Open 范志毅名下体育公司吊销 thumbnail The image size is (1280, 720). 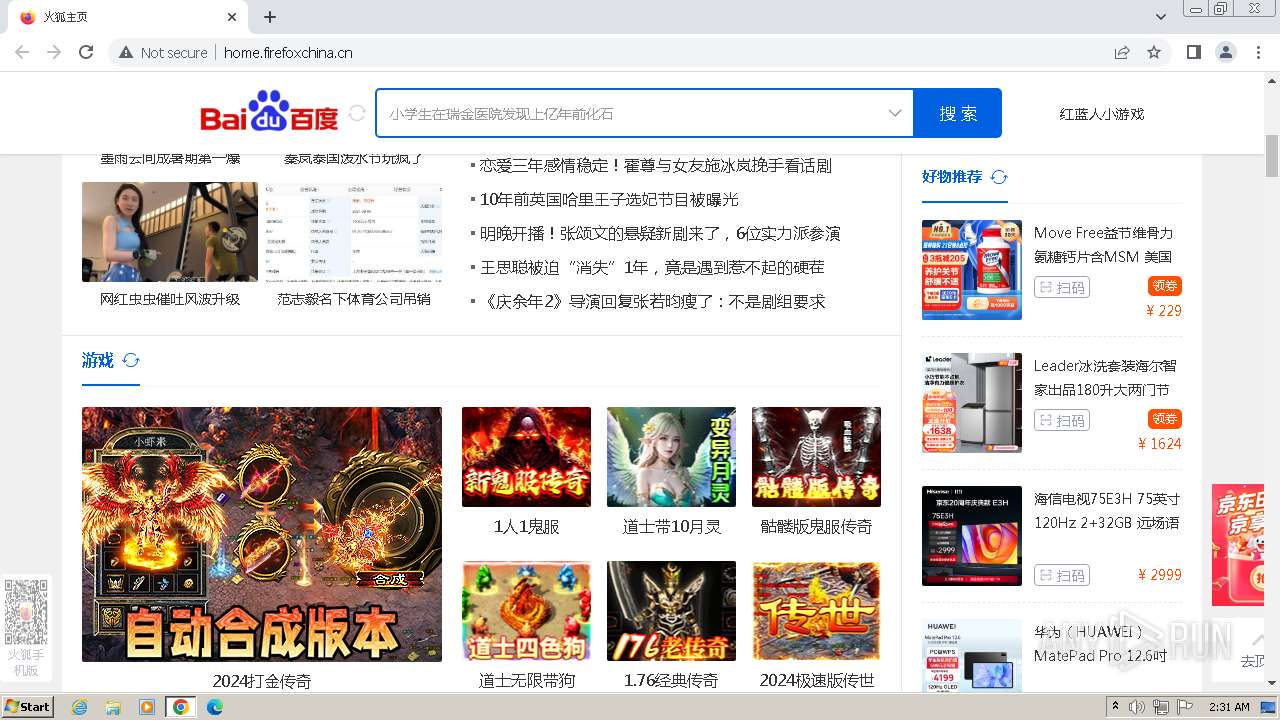click(x=354, y=232)
